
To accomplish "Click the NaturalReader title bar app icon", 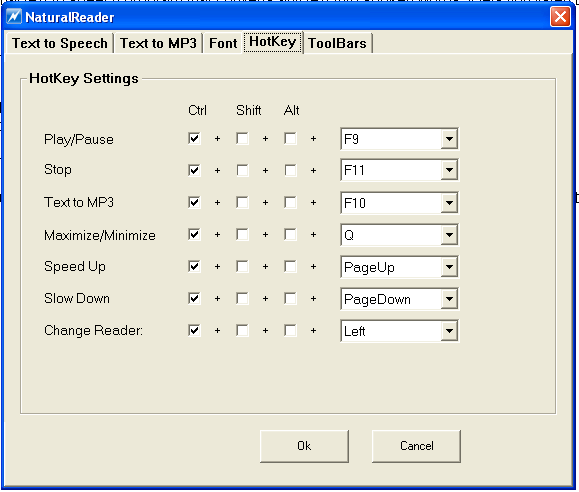I will (x=14, y=17).
